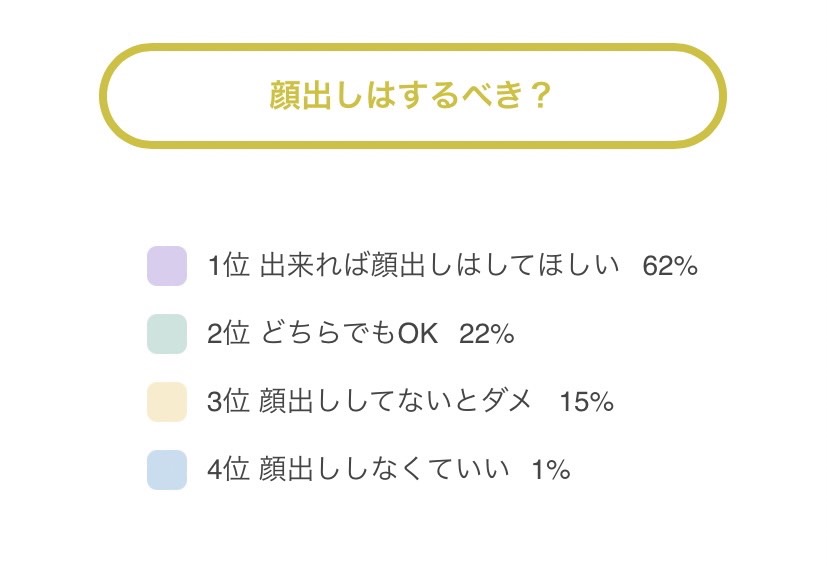
Task: Click the 62% result value
Action: tap(670, 267)
